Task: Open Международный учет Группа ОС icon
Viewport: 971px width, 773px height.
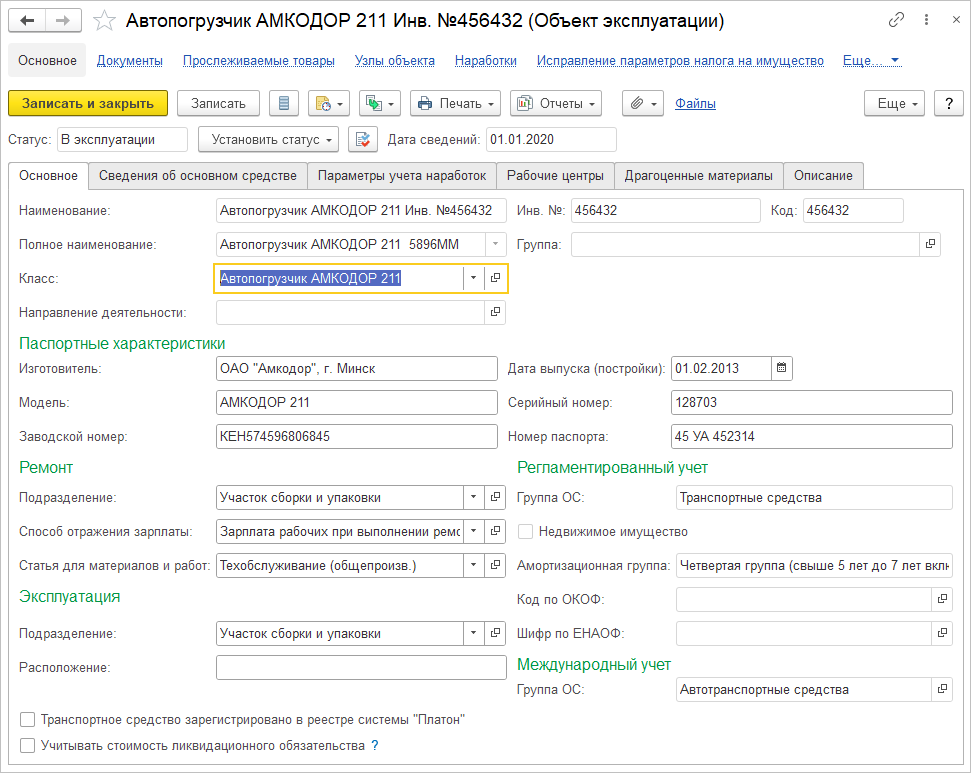Action: click(942, 689)
